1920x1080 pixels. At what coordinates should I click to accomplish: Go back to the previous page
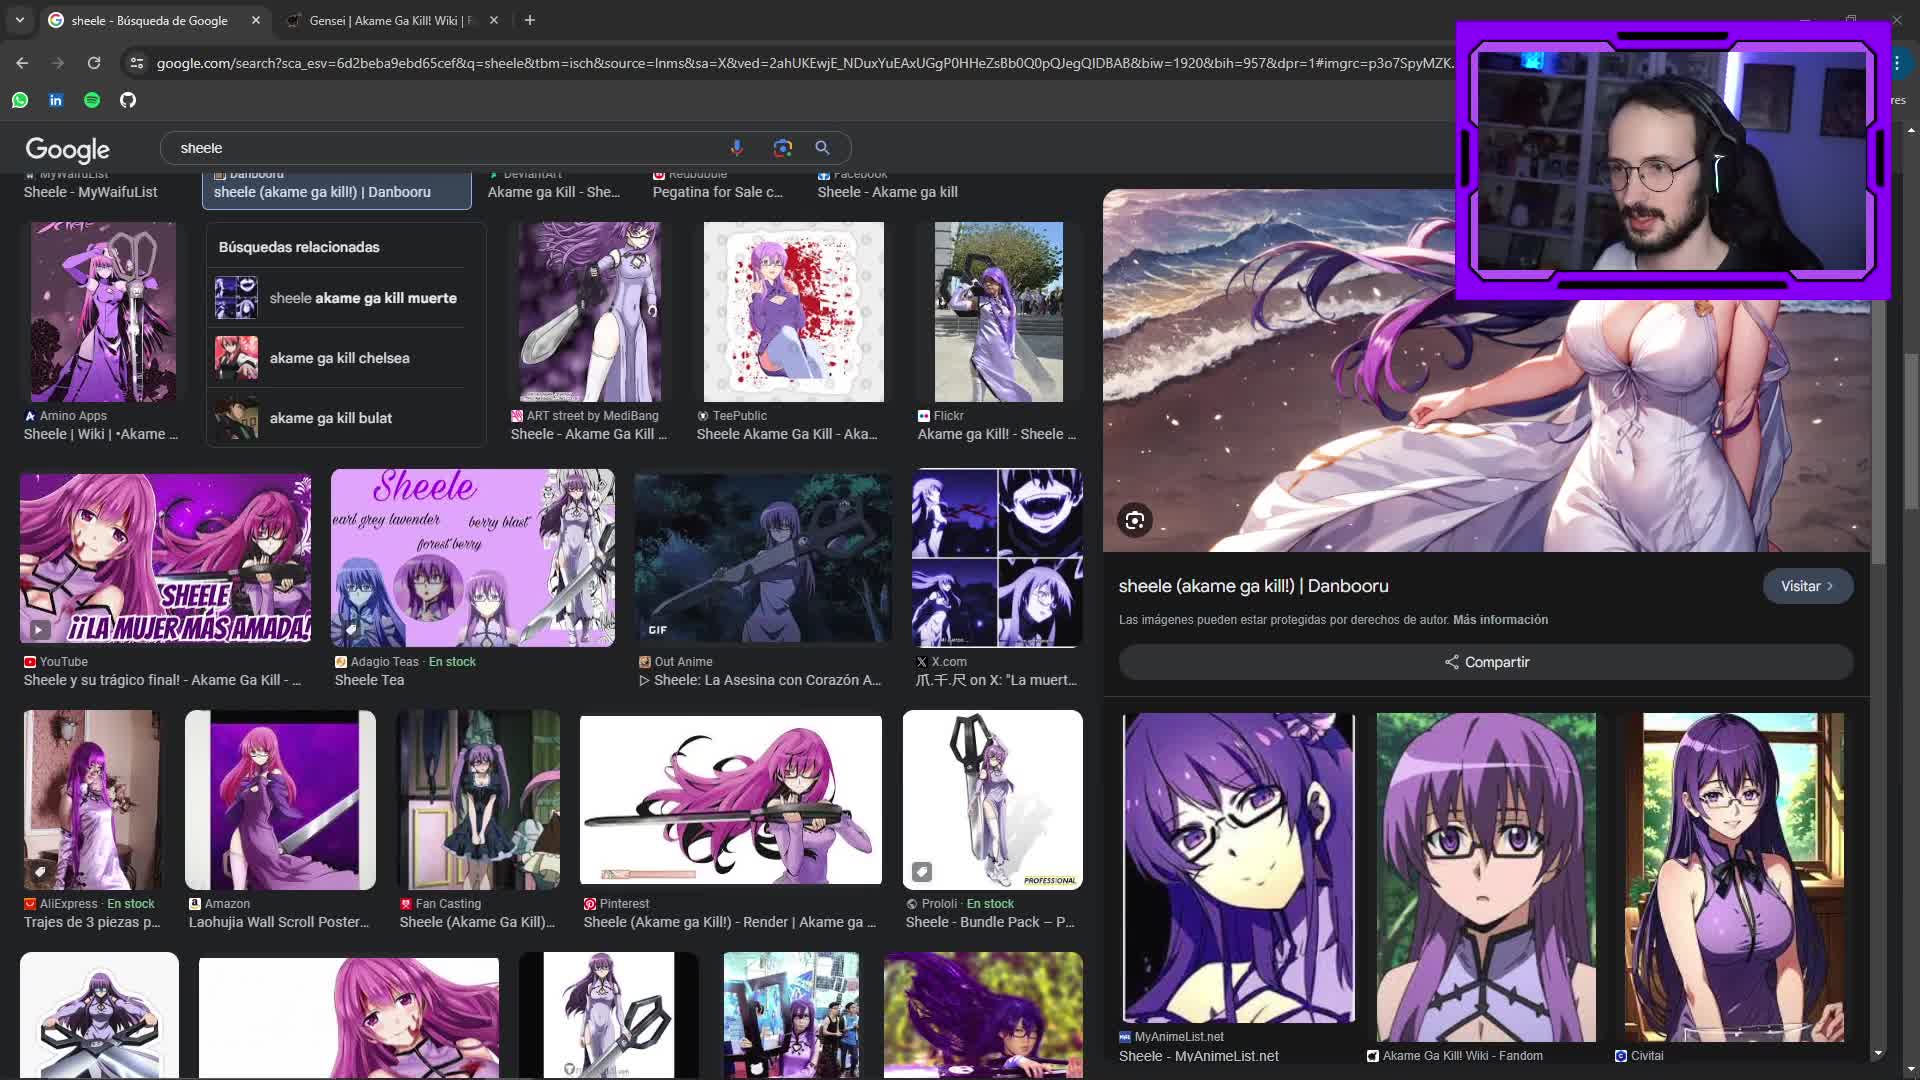tap(22, 63)
